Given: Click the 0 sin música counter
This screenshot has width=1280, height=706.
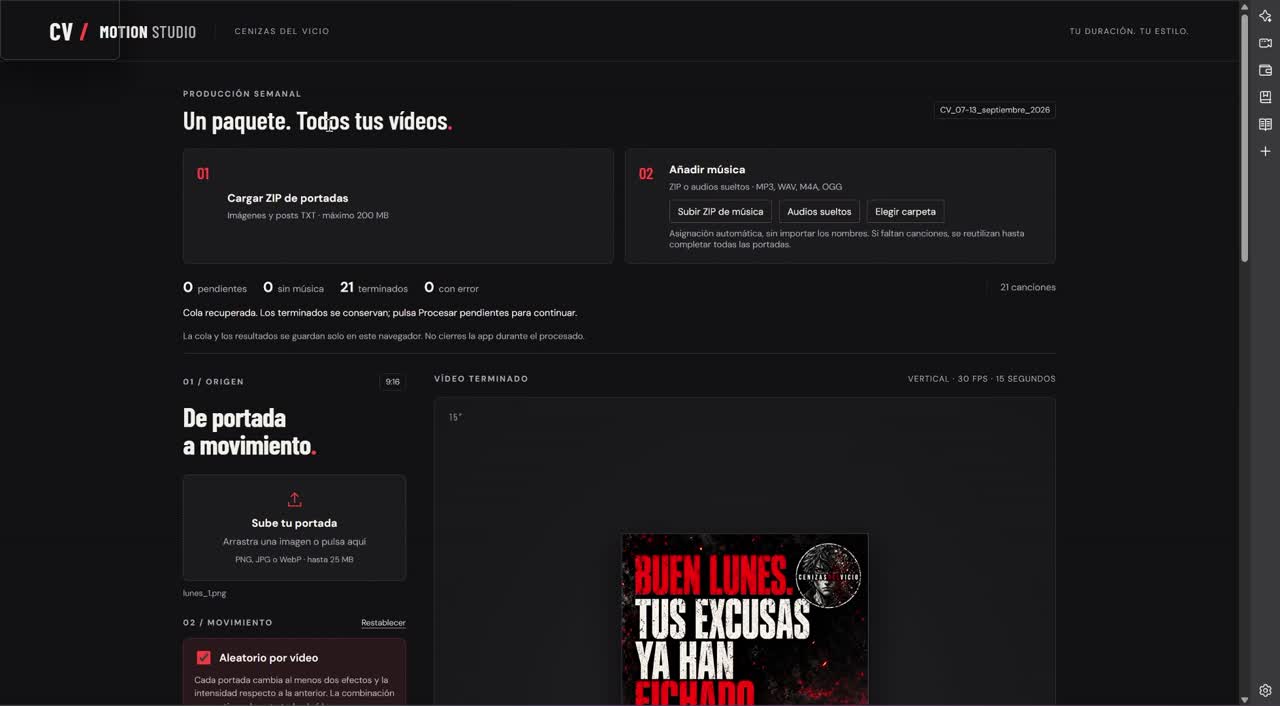Looking at the screenshot, I should tap(293, 288).
